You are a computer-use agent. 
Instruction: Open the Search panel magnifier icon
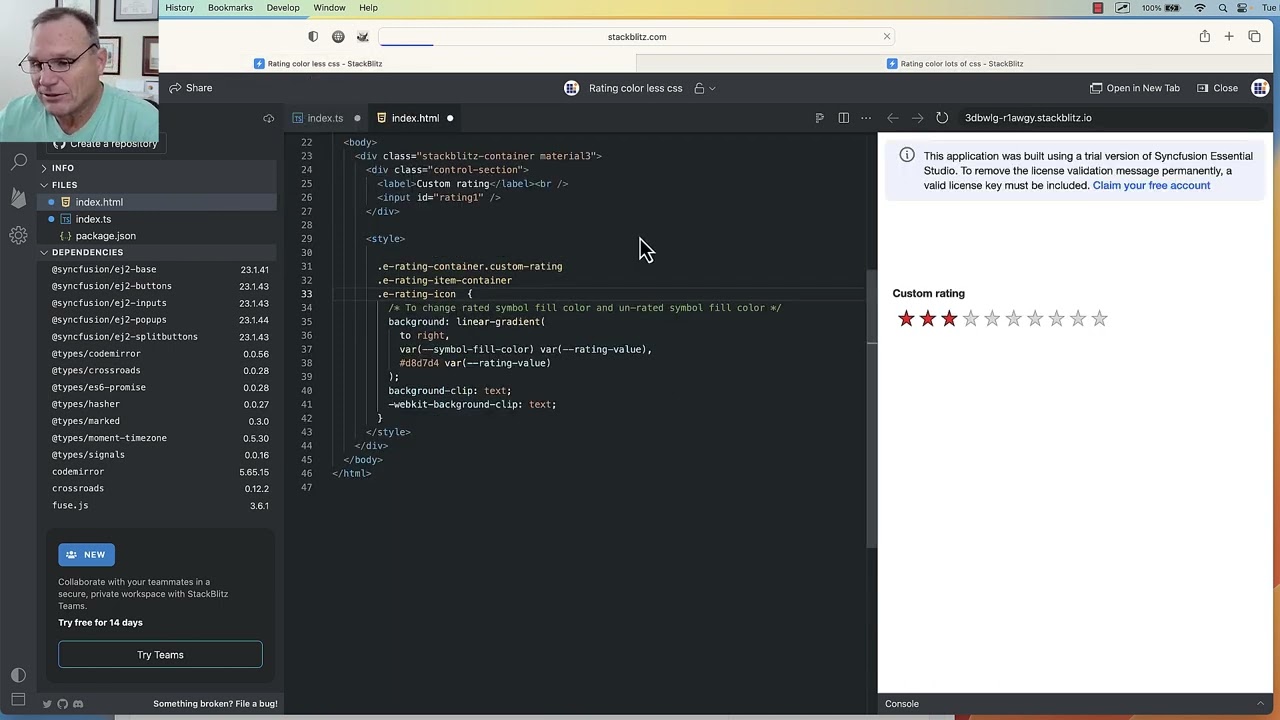[18, 160]
